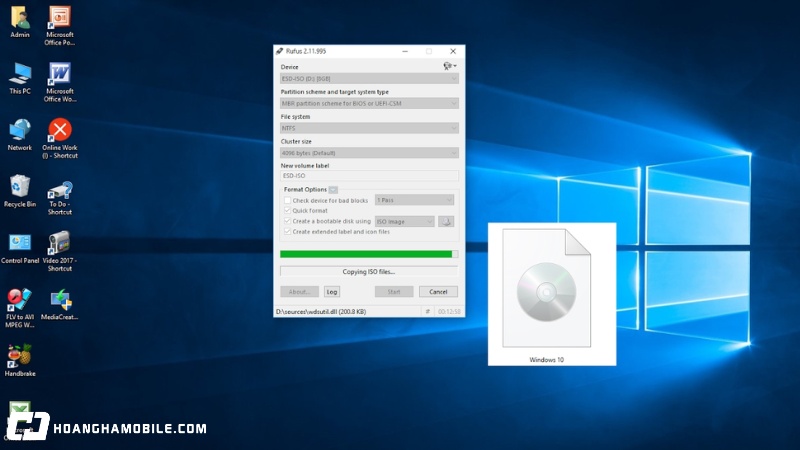The height and width of the screenshot is (450, 800).
Task: Launch the MediaCreationTool icon
Action: pyautogui.click(x=60, y=304)
